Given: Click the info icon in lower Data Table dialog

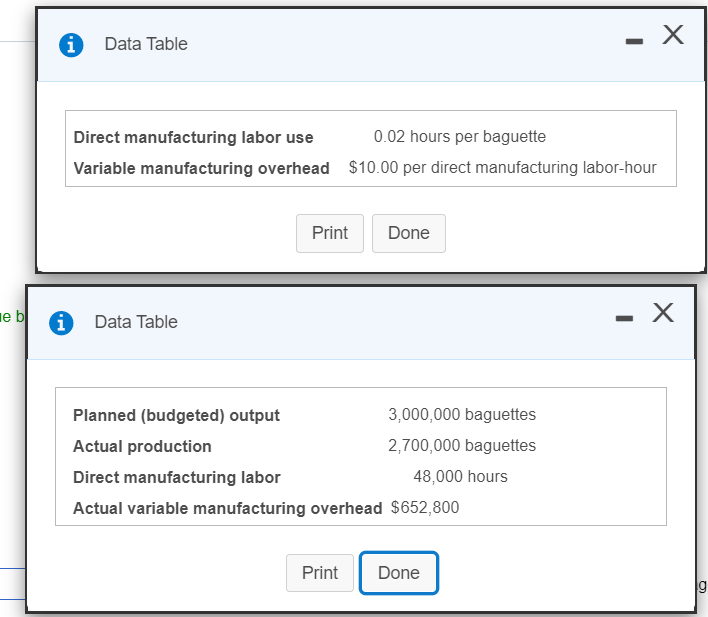Looking at the screenshot, I should click(x=61, y=323).
